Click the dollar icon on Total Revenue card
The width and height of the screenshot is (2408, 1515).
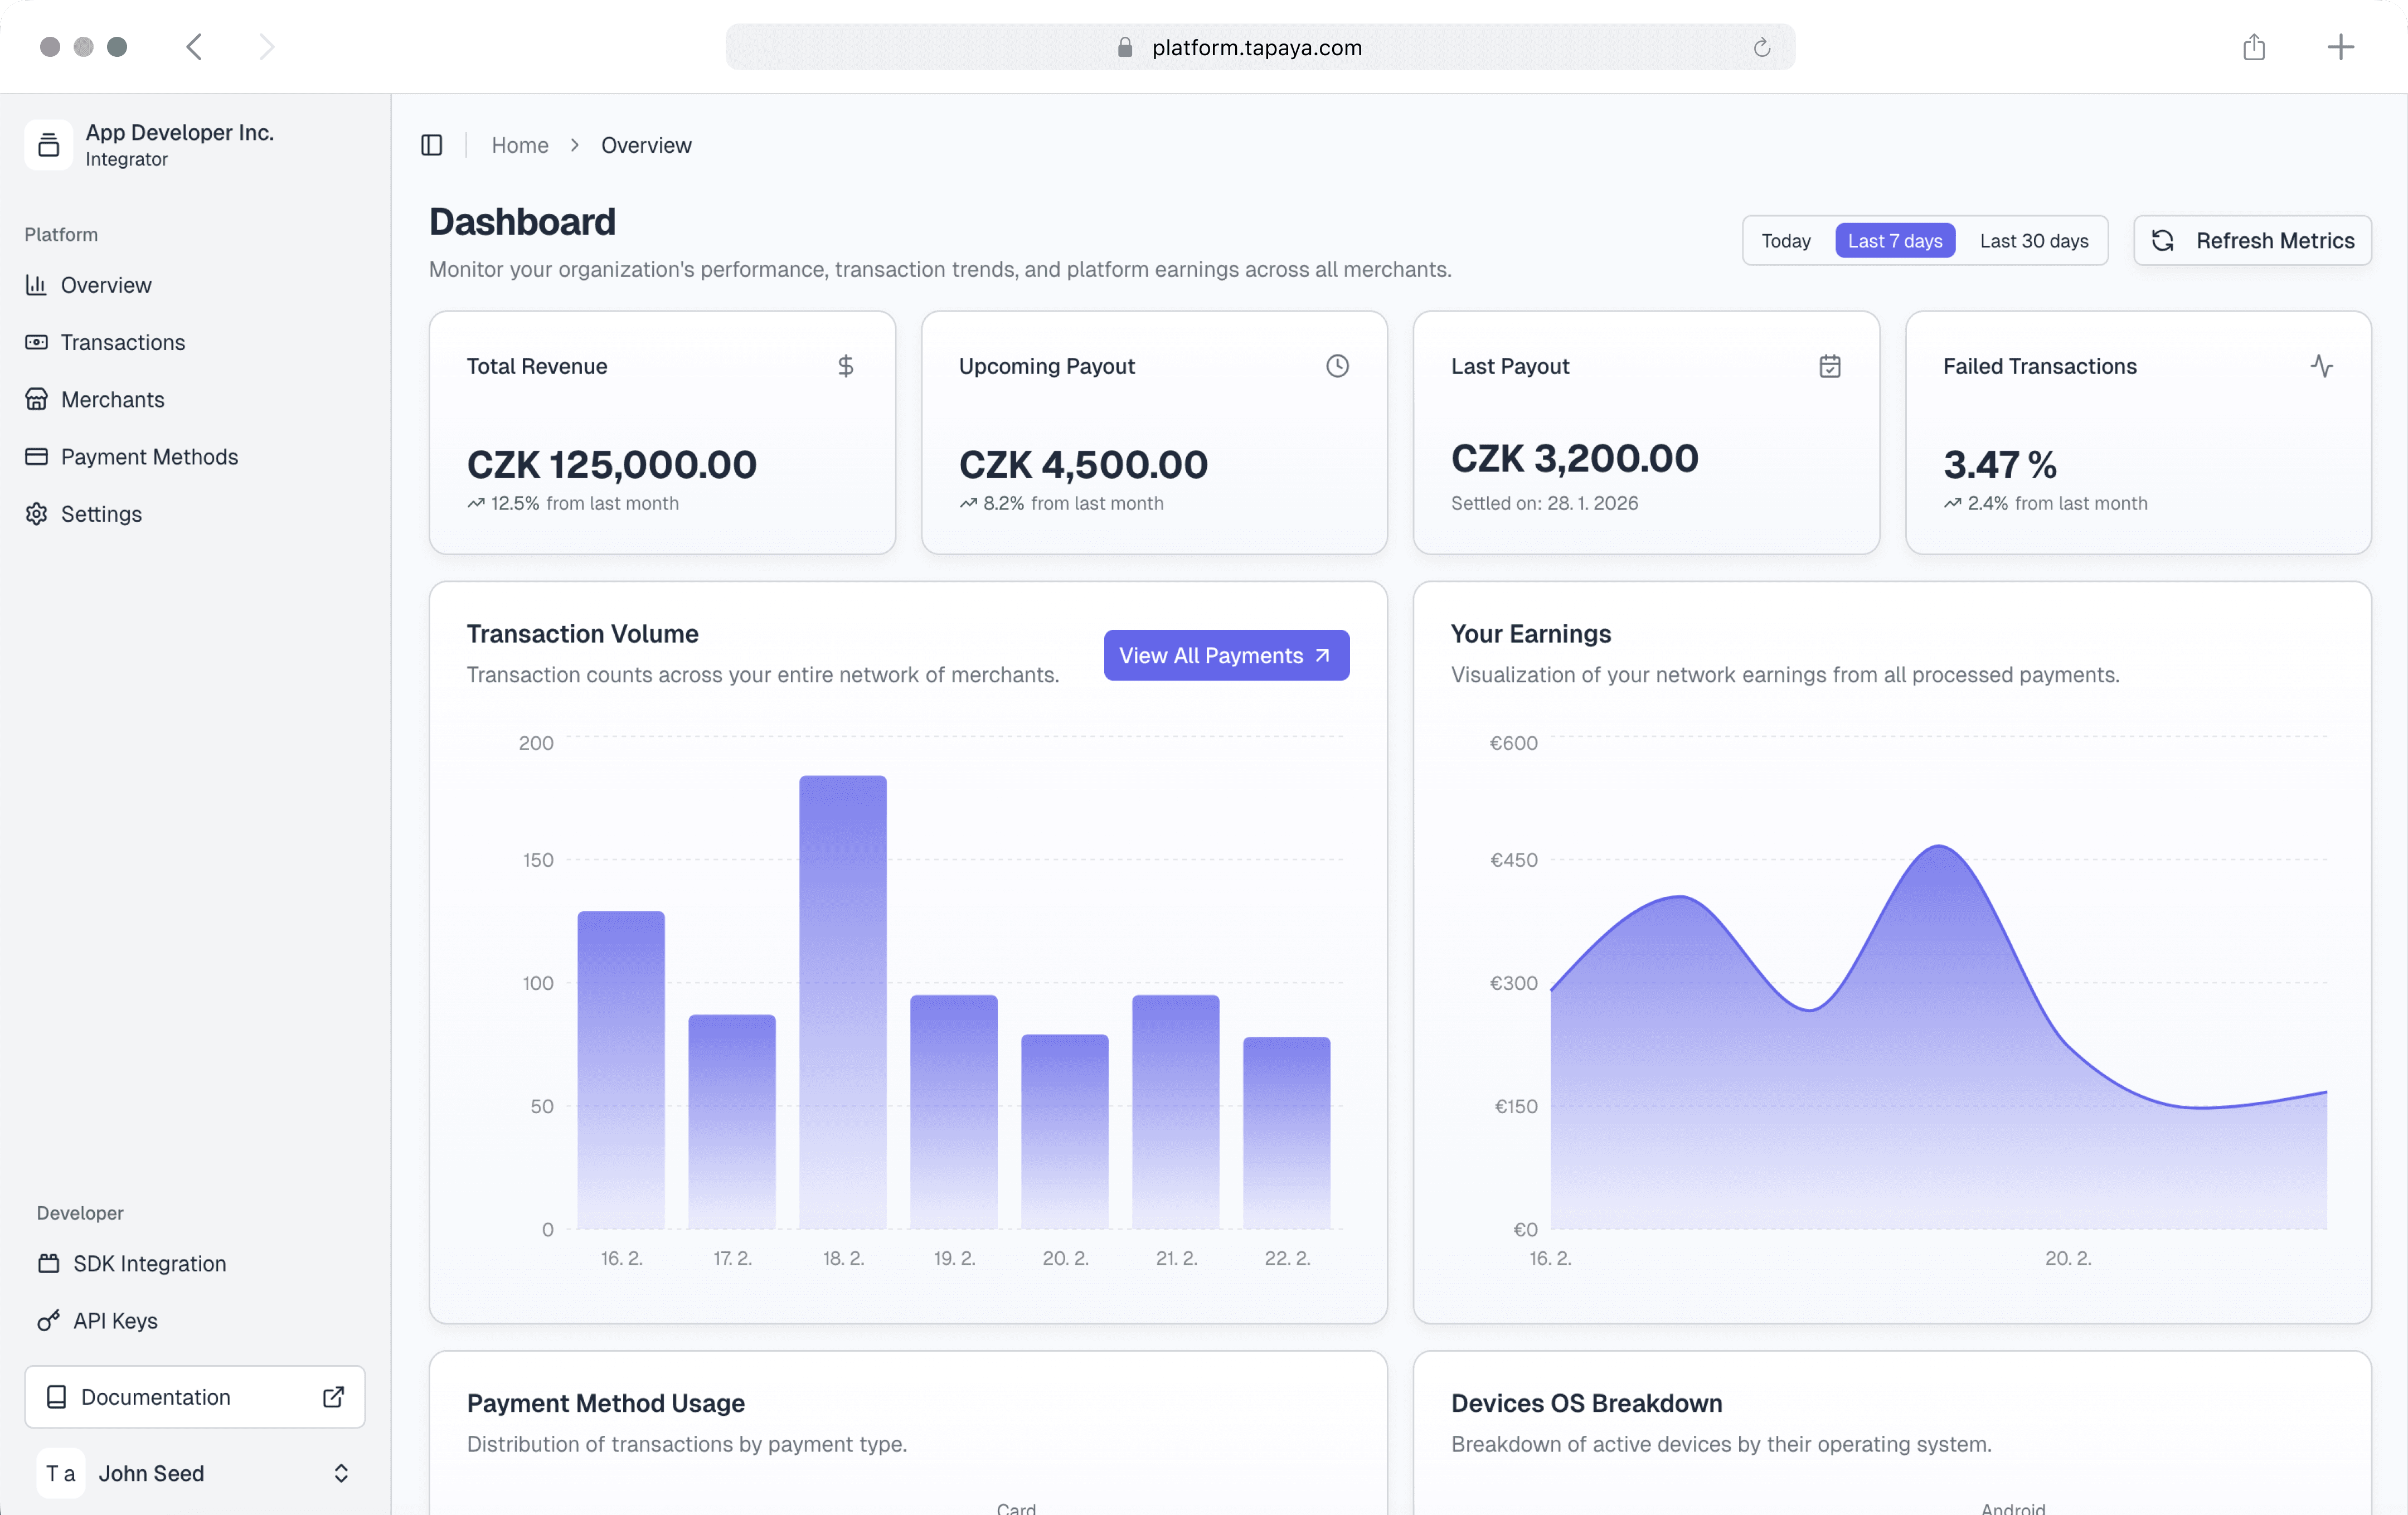(x=846, y=366)
